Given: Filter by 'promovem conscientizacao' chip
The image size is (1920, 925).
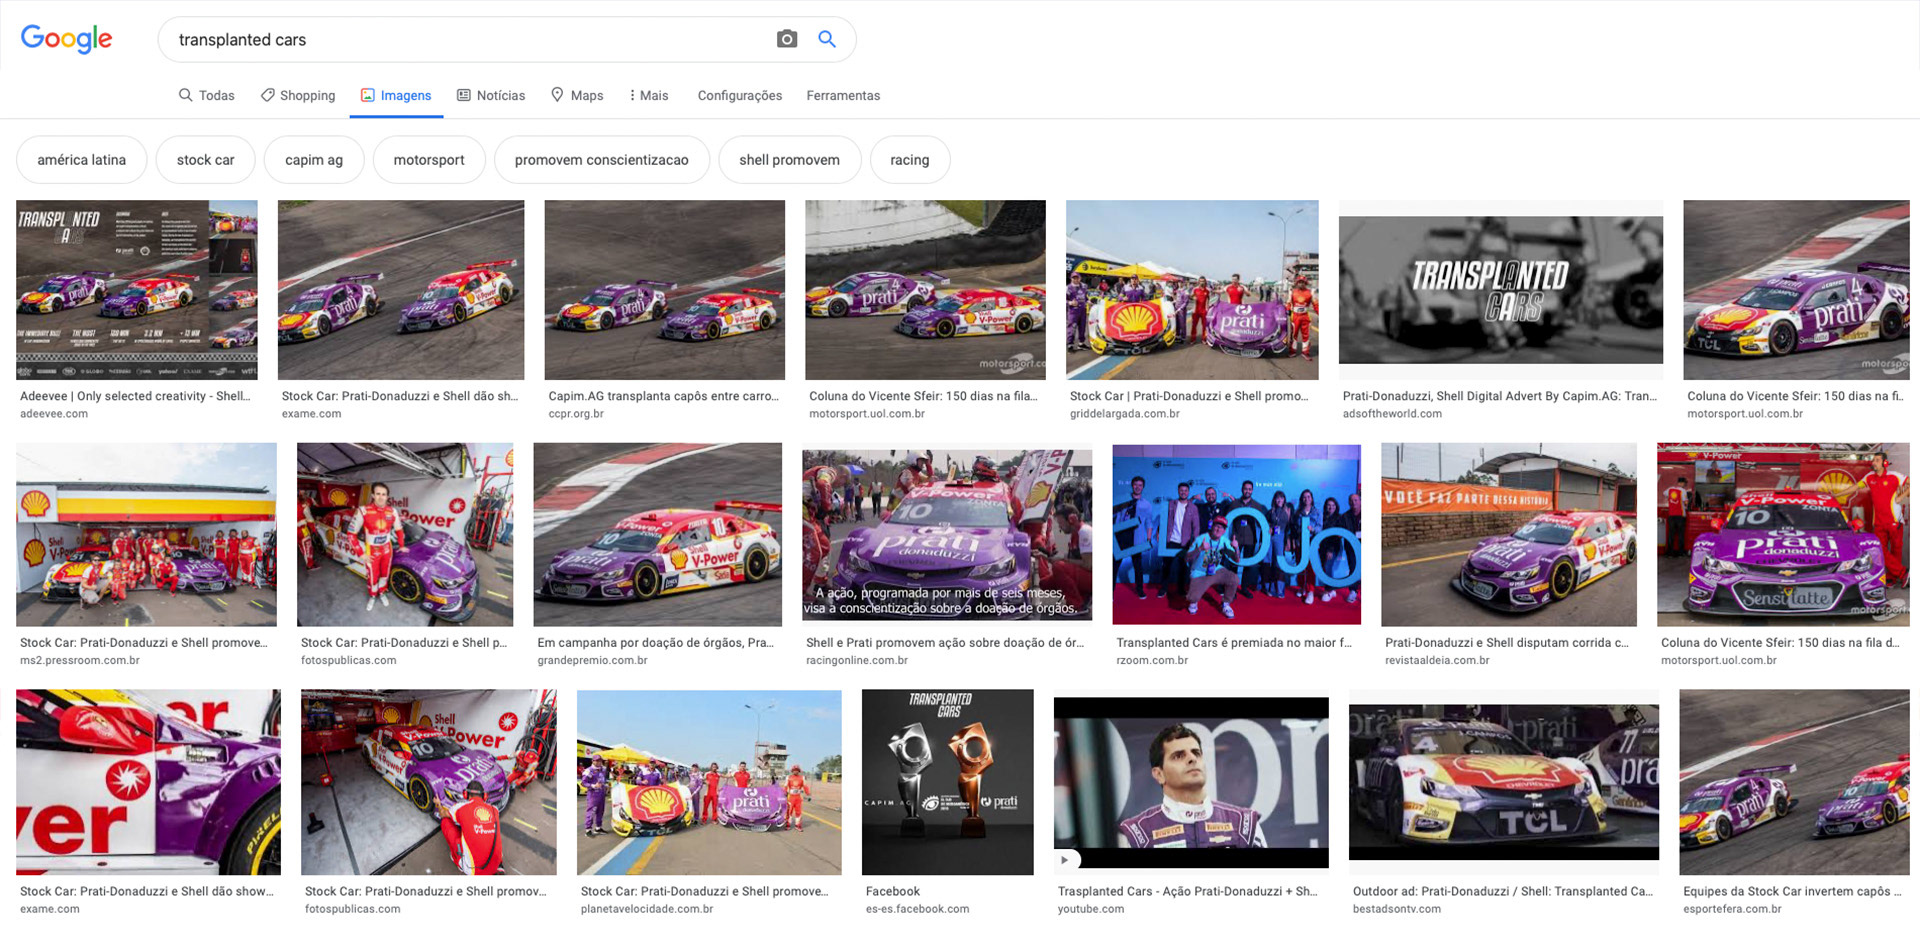Looking at the screenshot, I should pyautogui.click(x=602, y=160).
